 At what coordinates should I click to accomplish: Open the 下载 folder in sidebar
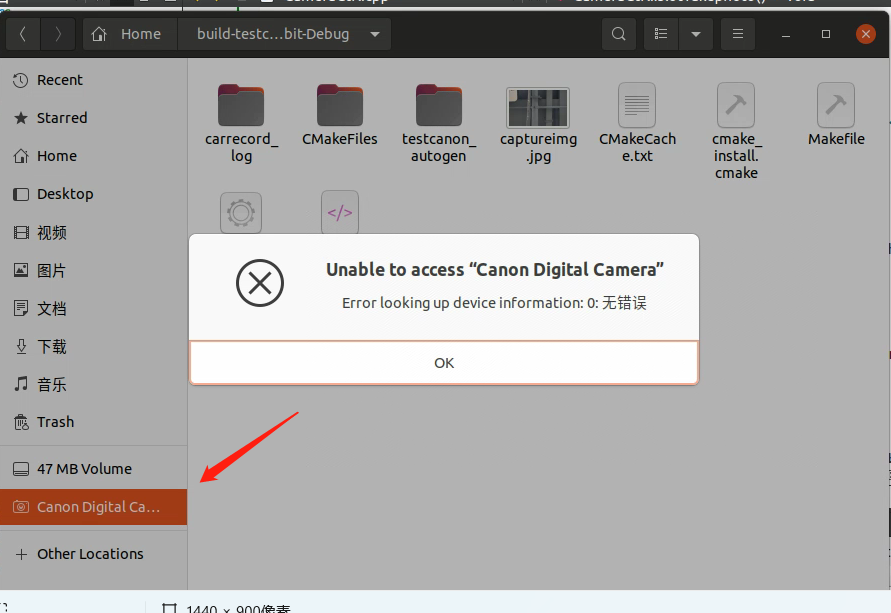click(x=93, y=347)
